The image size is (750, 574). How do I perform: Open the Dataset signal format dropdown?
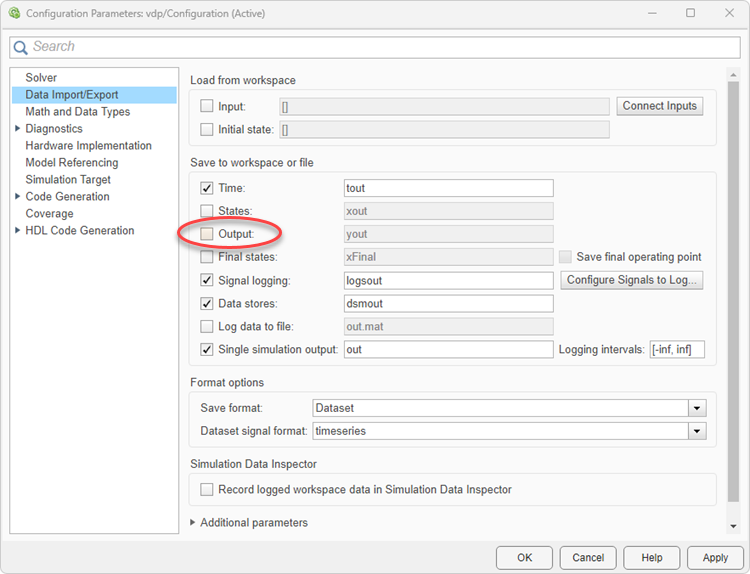697,431
